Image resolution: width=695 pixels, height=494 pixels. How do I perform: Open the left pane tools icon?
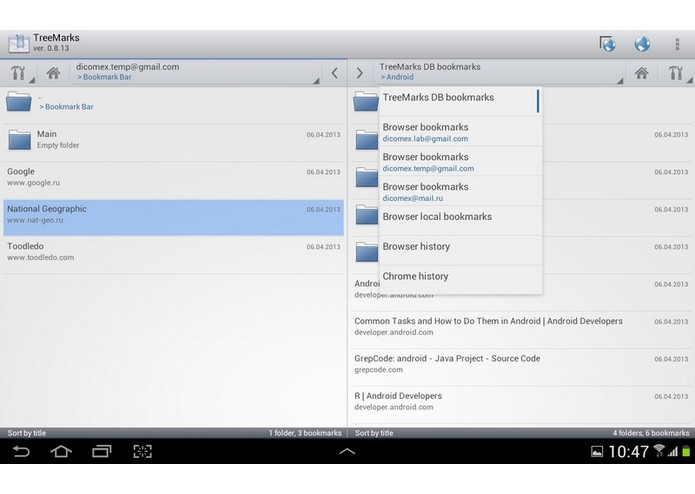(18, 72)
